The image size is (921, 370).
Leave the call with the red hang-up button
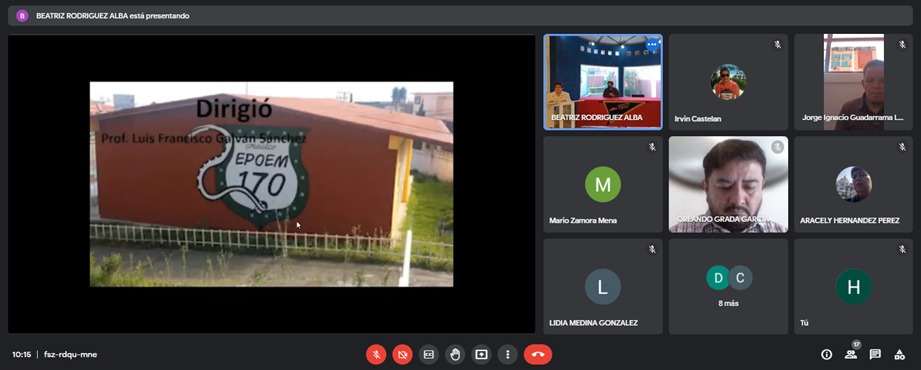point(538,354)
